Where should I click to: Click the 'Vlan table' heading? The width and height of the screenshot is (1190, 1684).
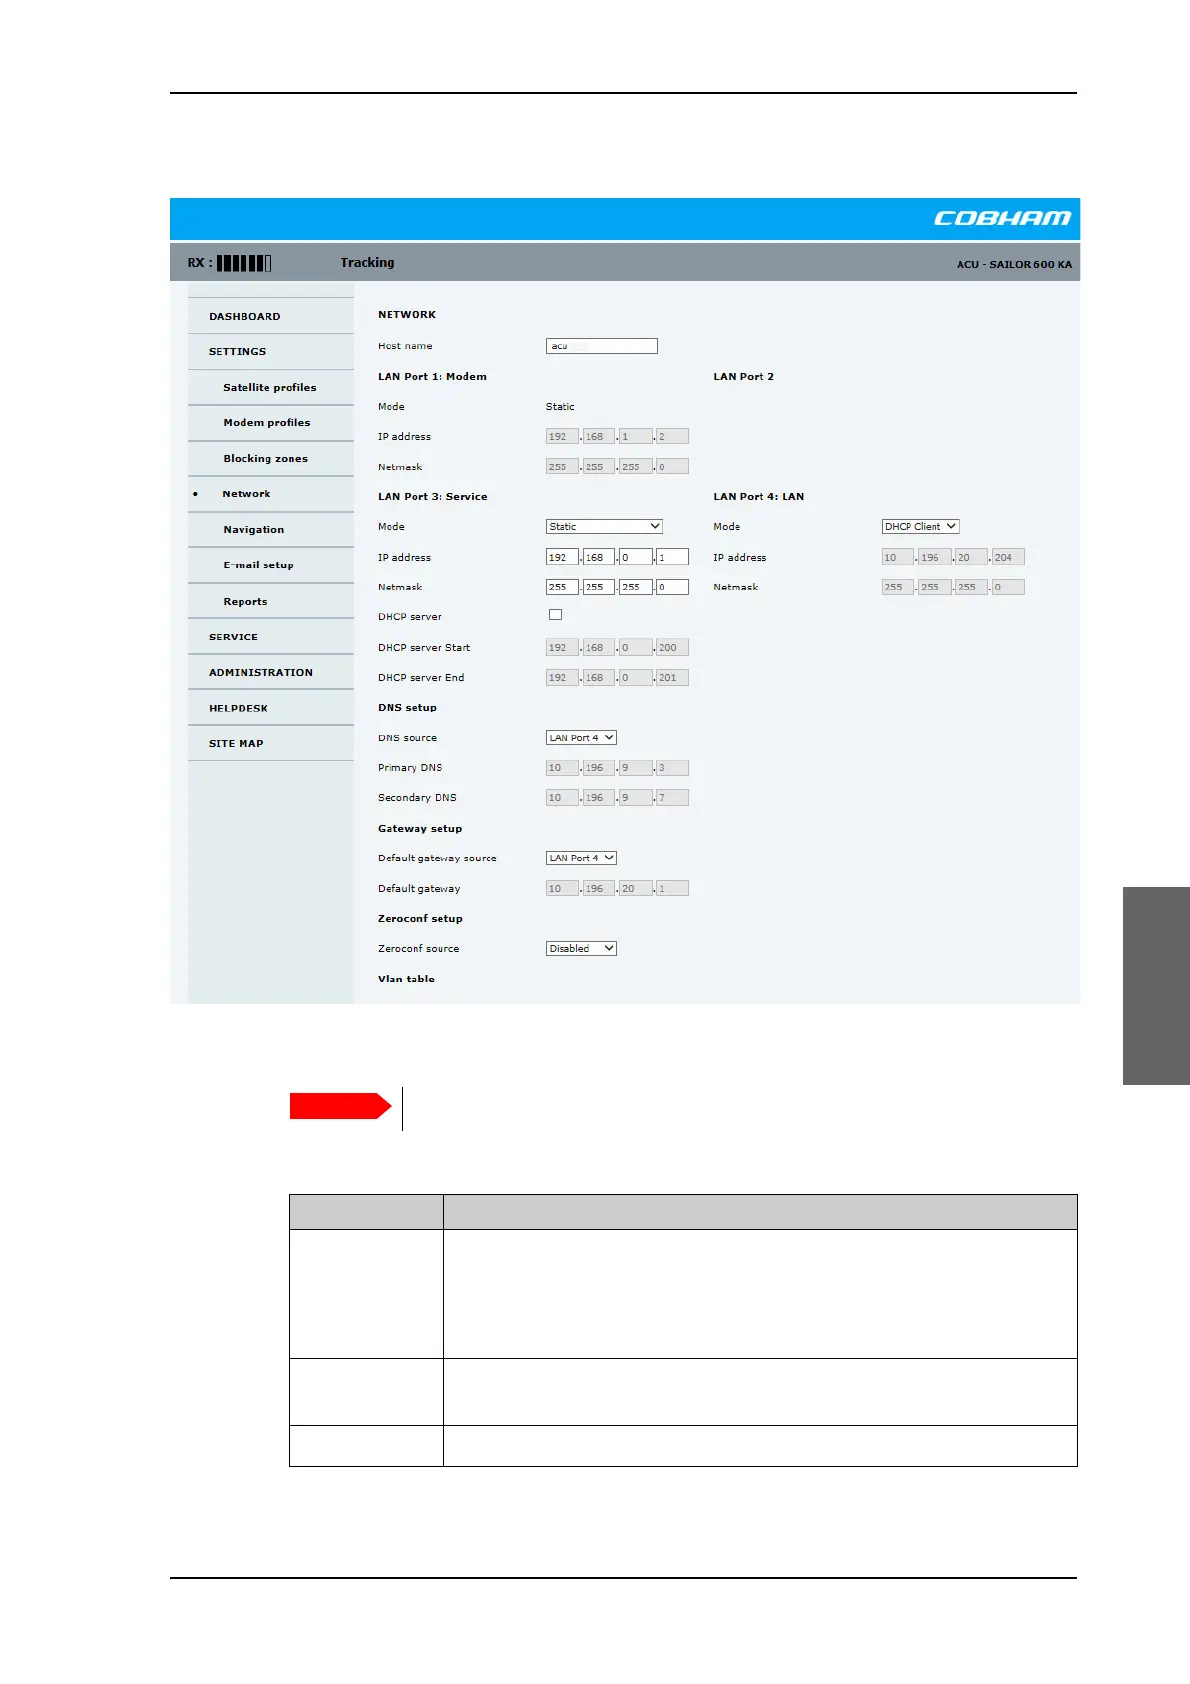(406, 979)
